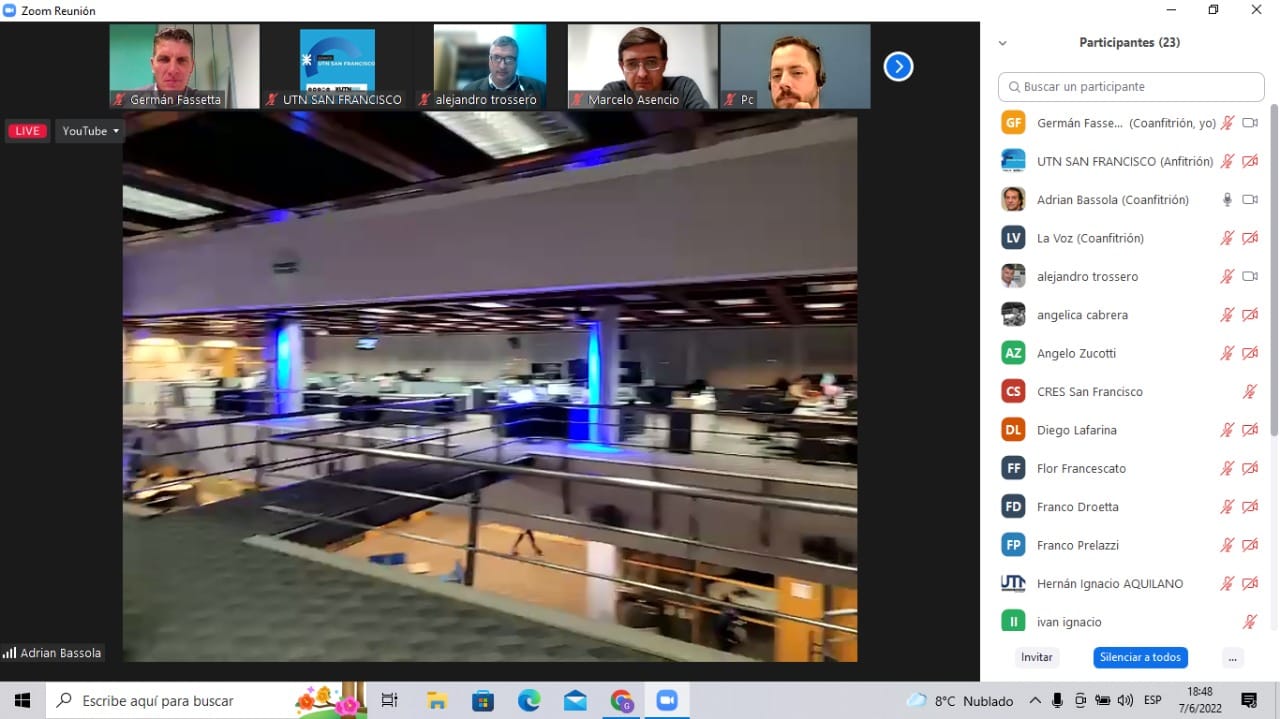Toggle Adrian Bassola's microphone

1227,200
